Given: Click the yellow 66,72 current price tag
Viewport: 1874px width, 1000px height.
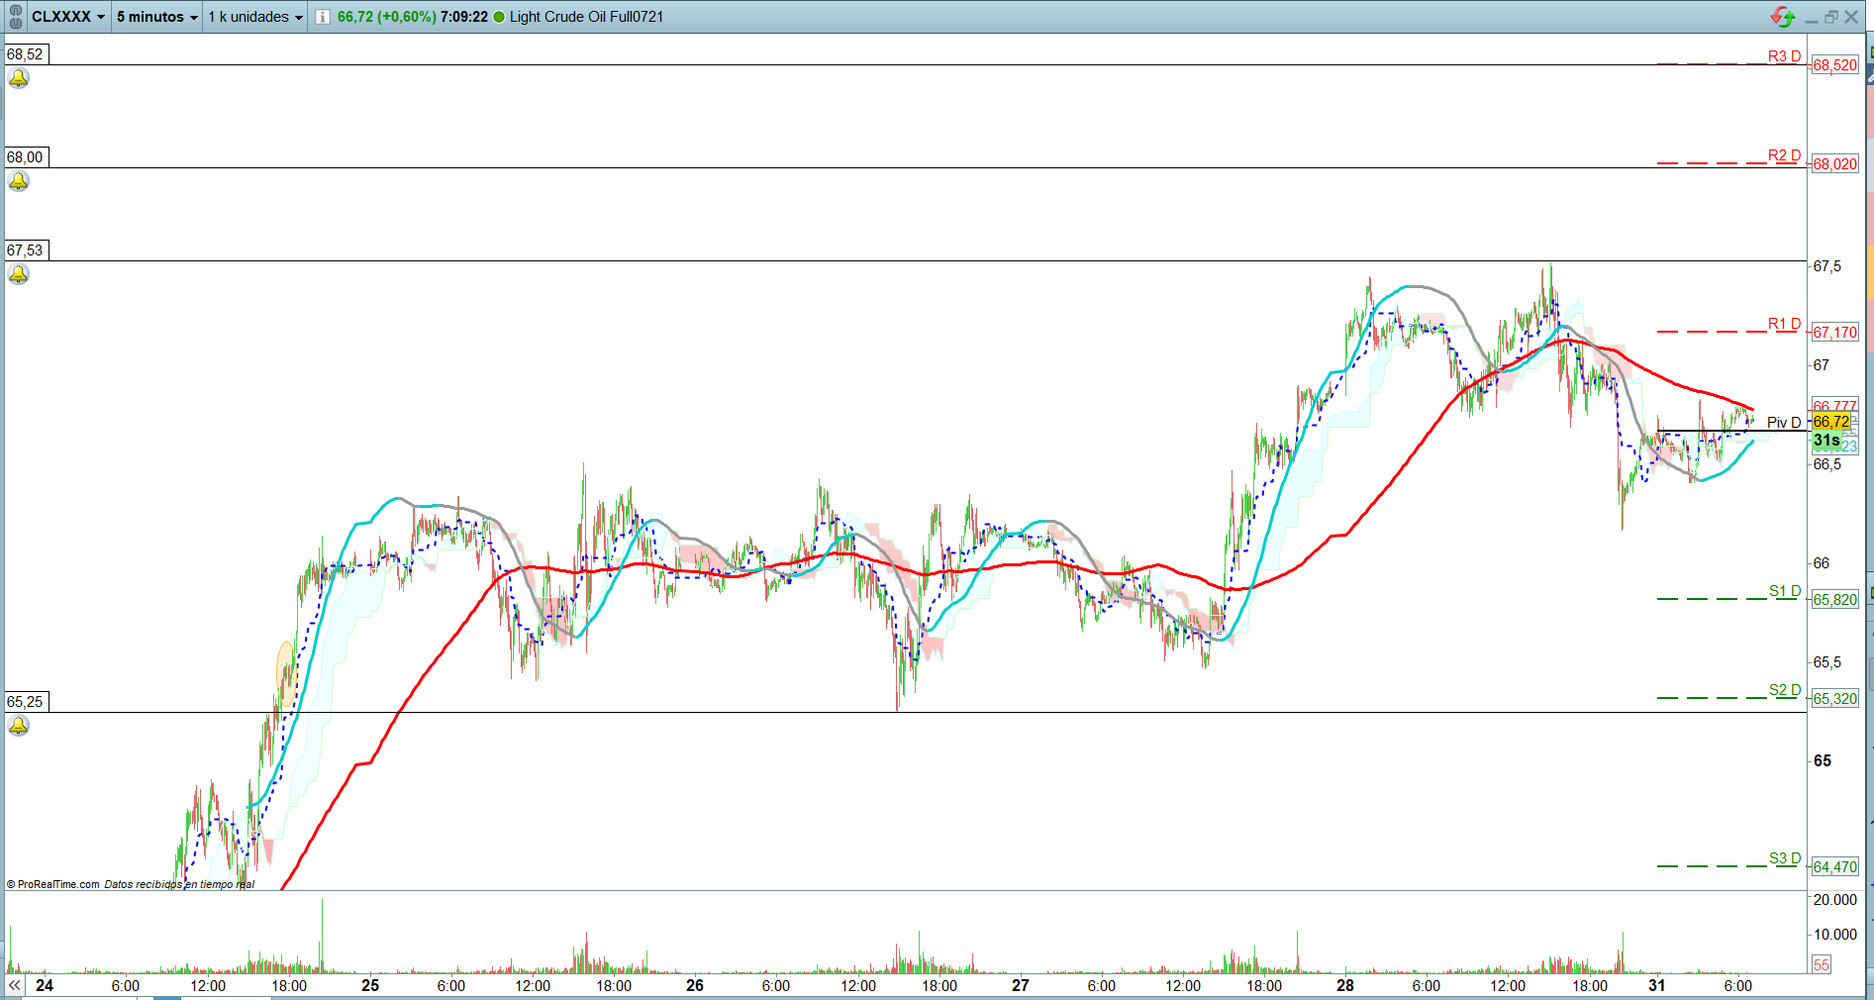Looking at the screenshot, I should pos(1831,422).
